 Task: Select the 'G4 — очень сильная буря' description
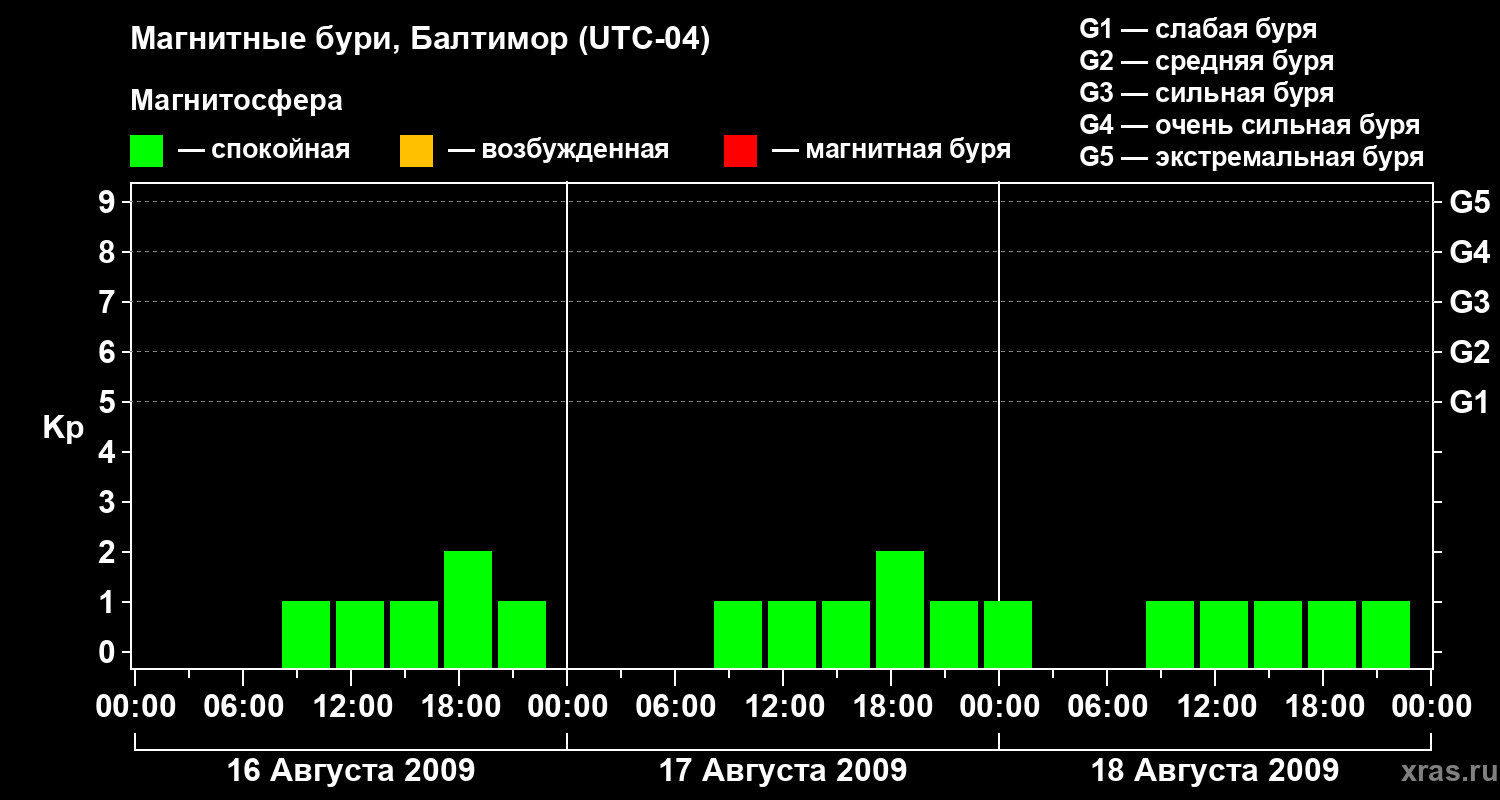tap(1249, 125)
